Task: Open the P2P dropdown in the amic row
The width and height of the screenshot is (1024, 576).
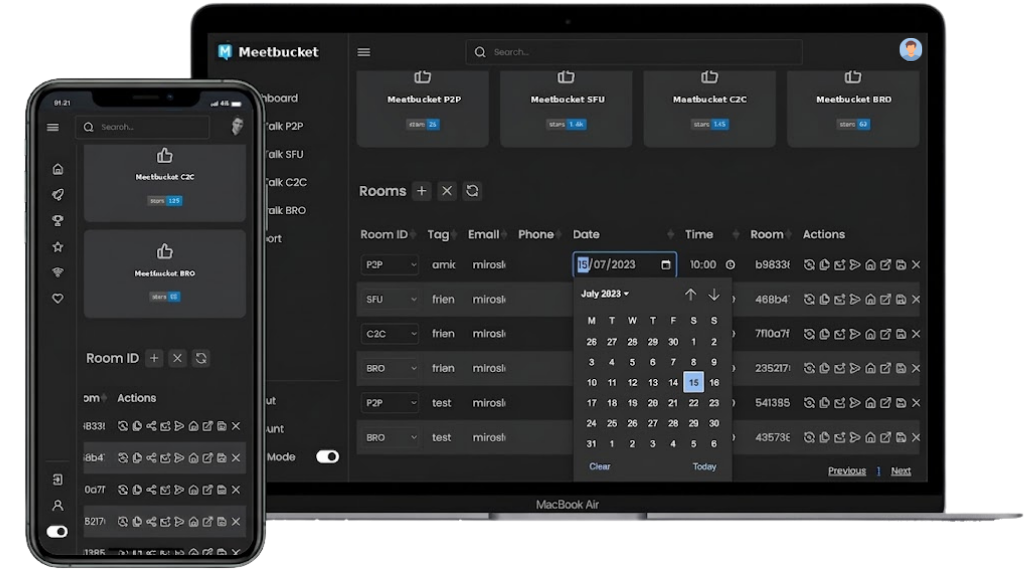Action: (x=390, y=264)
